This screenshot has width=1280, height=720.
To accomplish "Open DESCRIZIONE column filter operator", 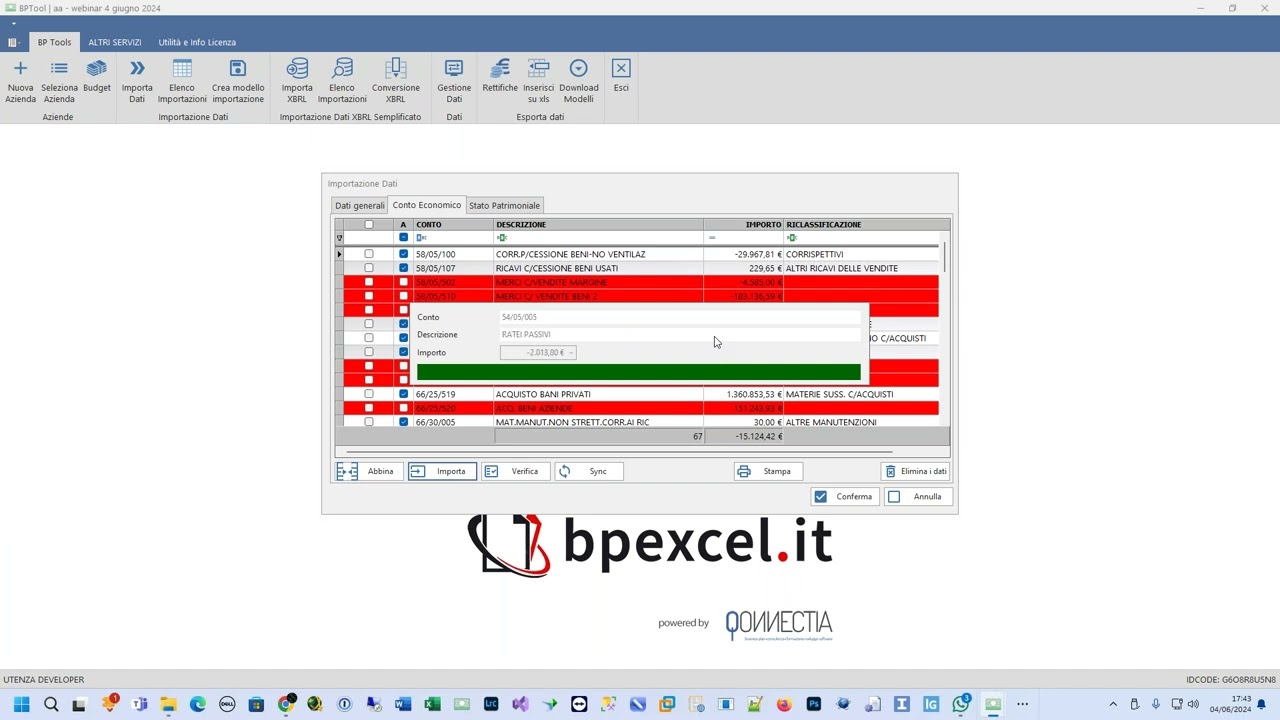I will click(x=502, y=238).
